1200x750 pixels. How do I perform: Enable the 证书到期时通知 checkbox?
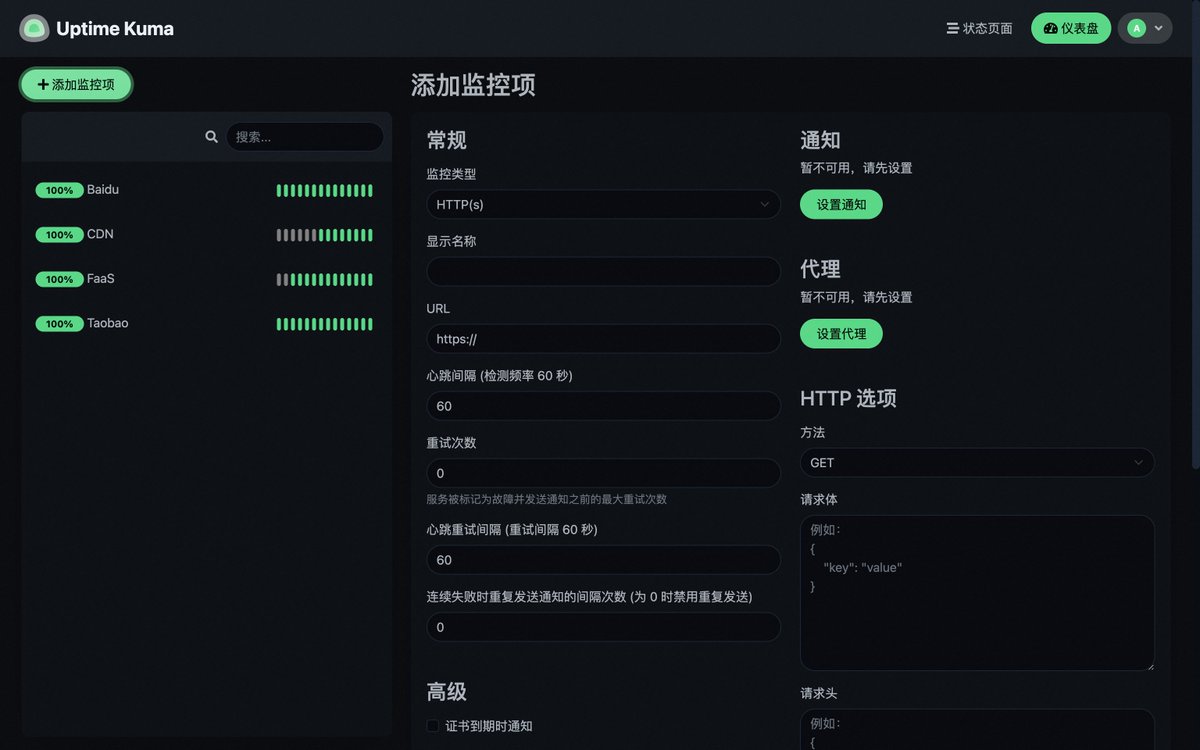(433, 726)
